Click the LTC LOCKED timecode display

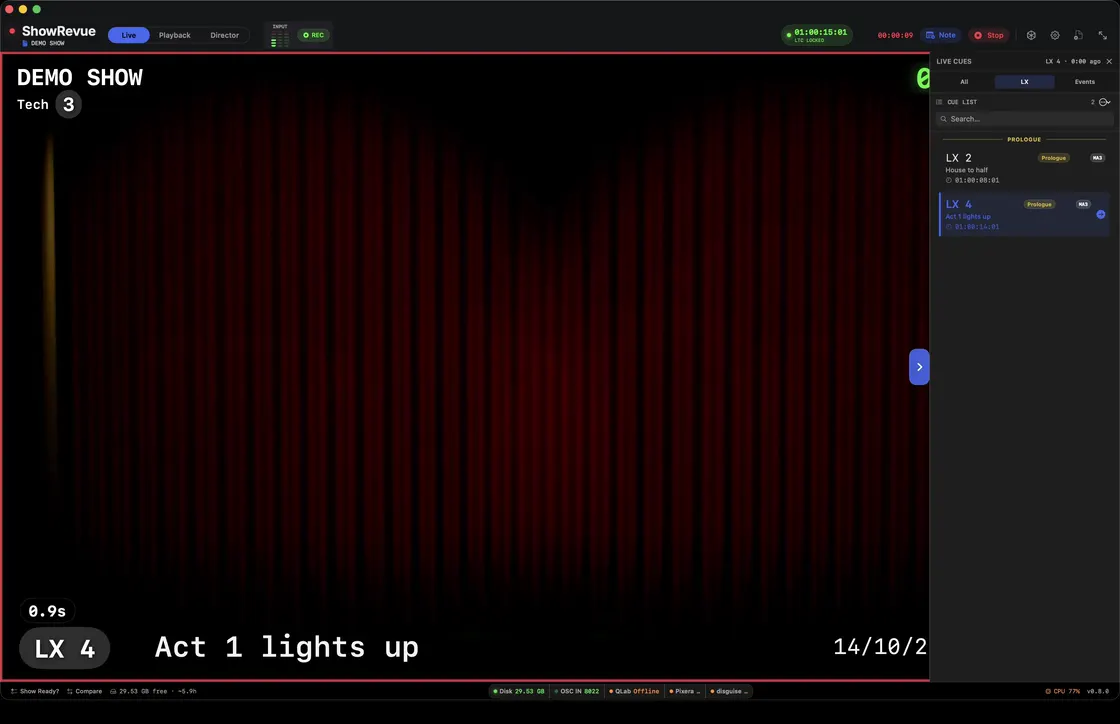tap(816, 35)
